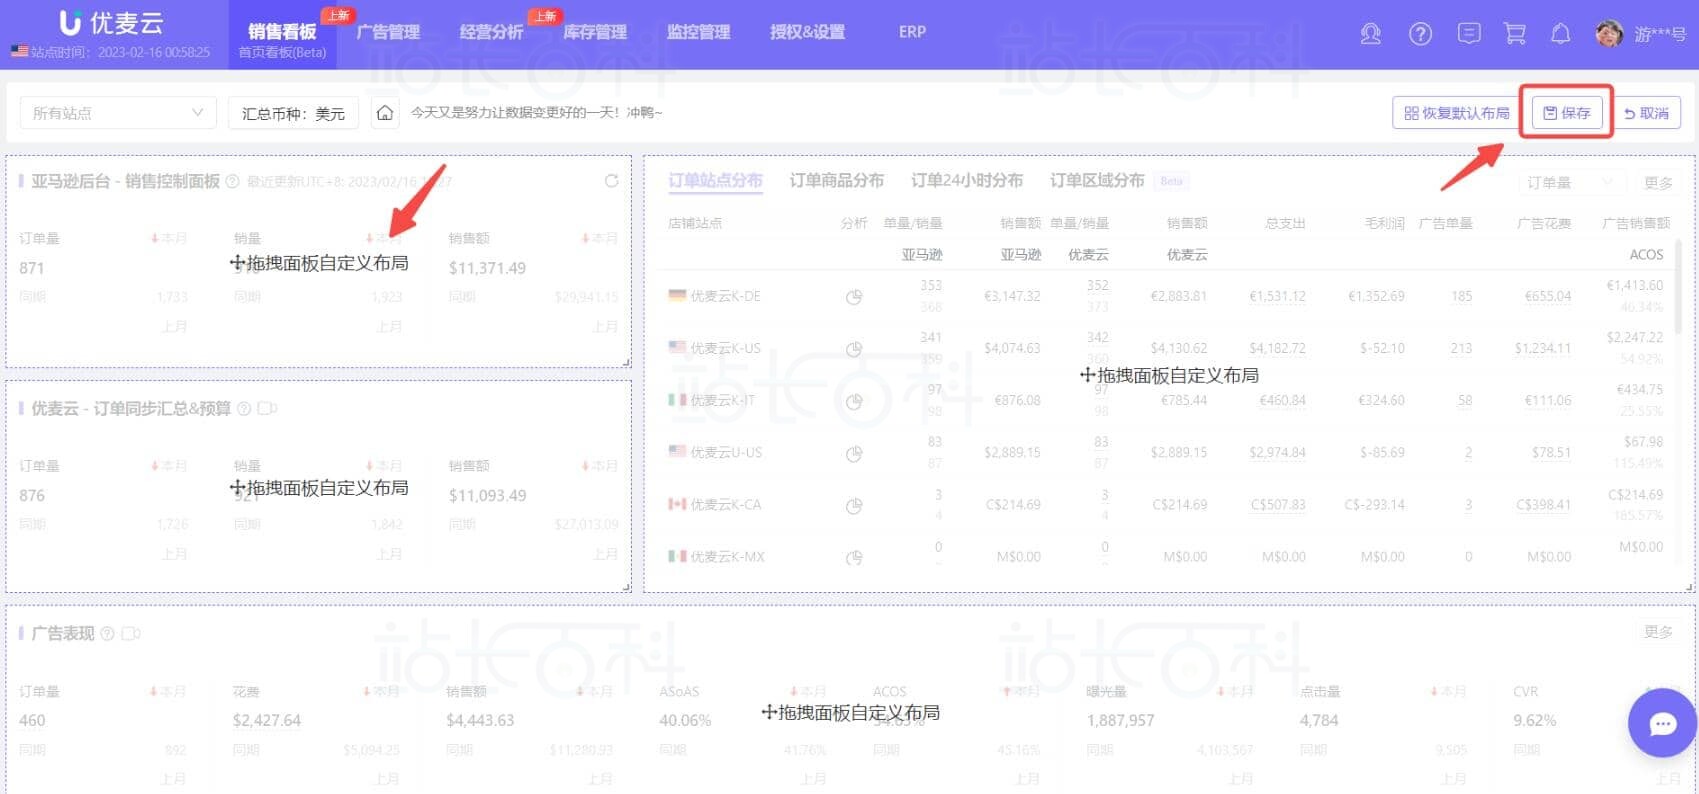Click the user avatar picture
Viewport: 1699px width, 794px height.
1608,34
